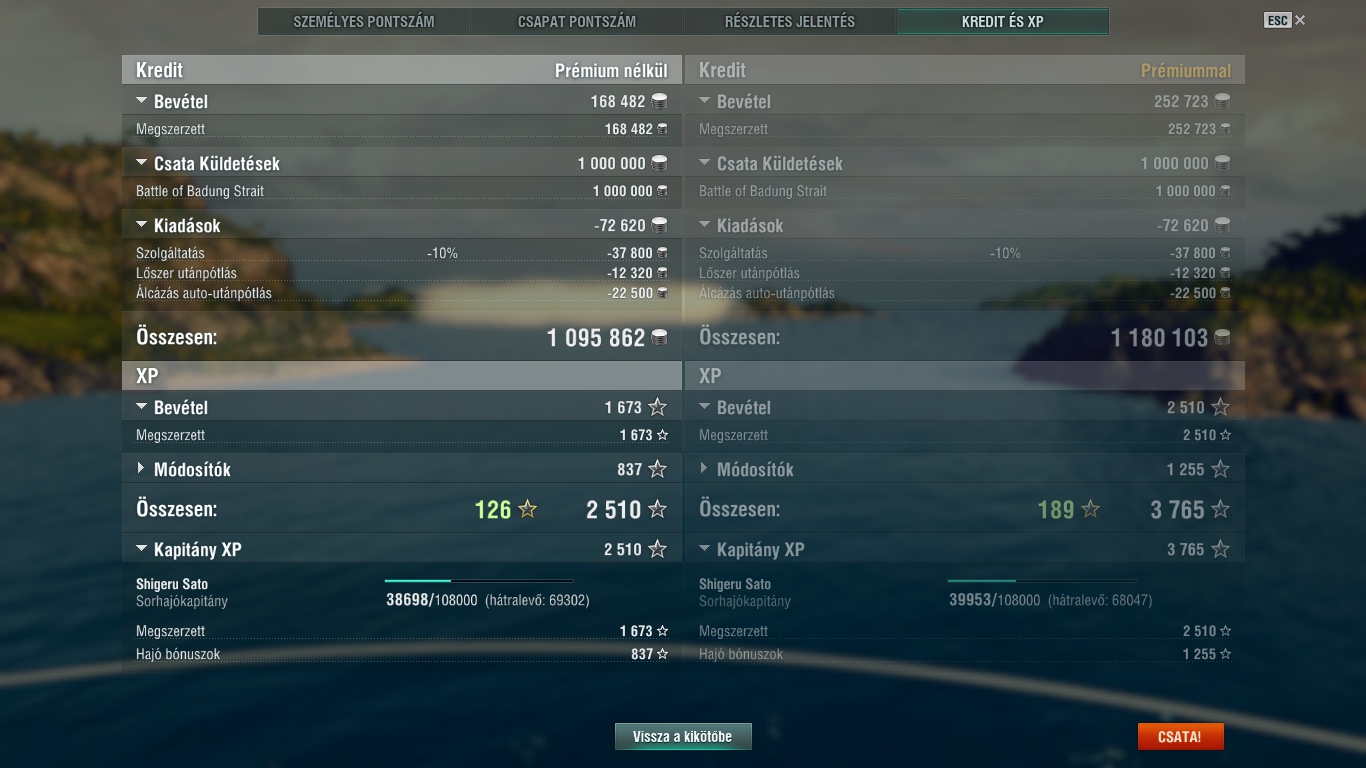The height and width of the screenshot is (768, 1366).
Task: Start a new battle with CSATA! button
Action: pyautogui.click(x=1180, y=737)
